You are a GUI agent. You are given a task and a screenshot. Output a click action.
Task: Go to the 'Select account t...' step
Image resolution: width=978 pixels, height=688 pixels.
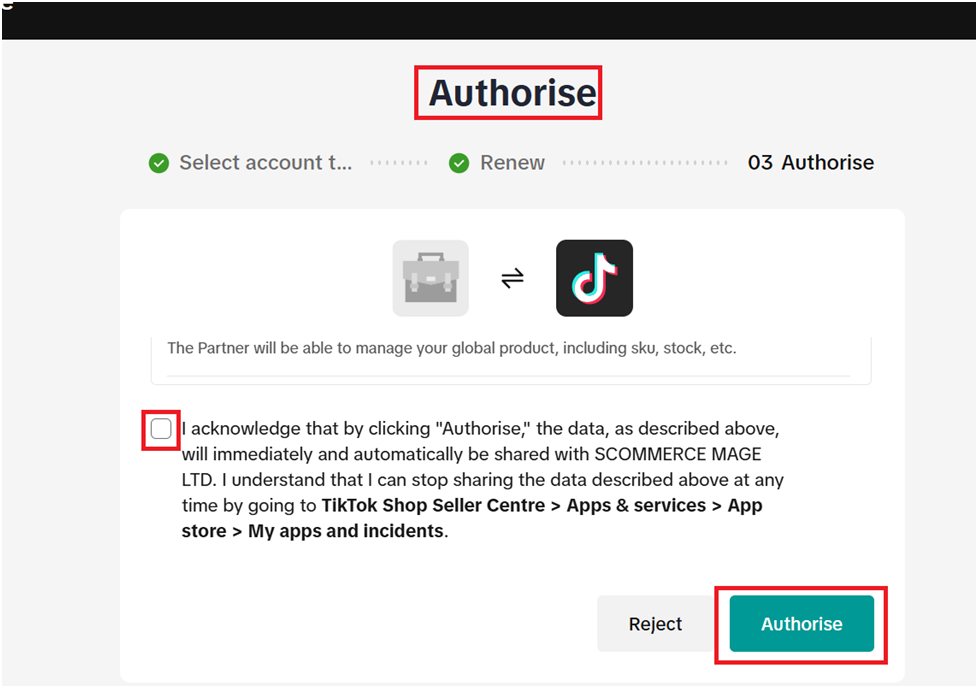point(265,163)
